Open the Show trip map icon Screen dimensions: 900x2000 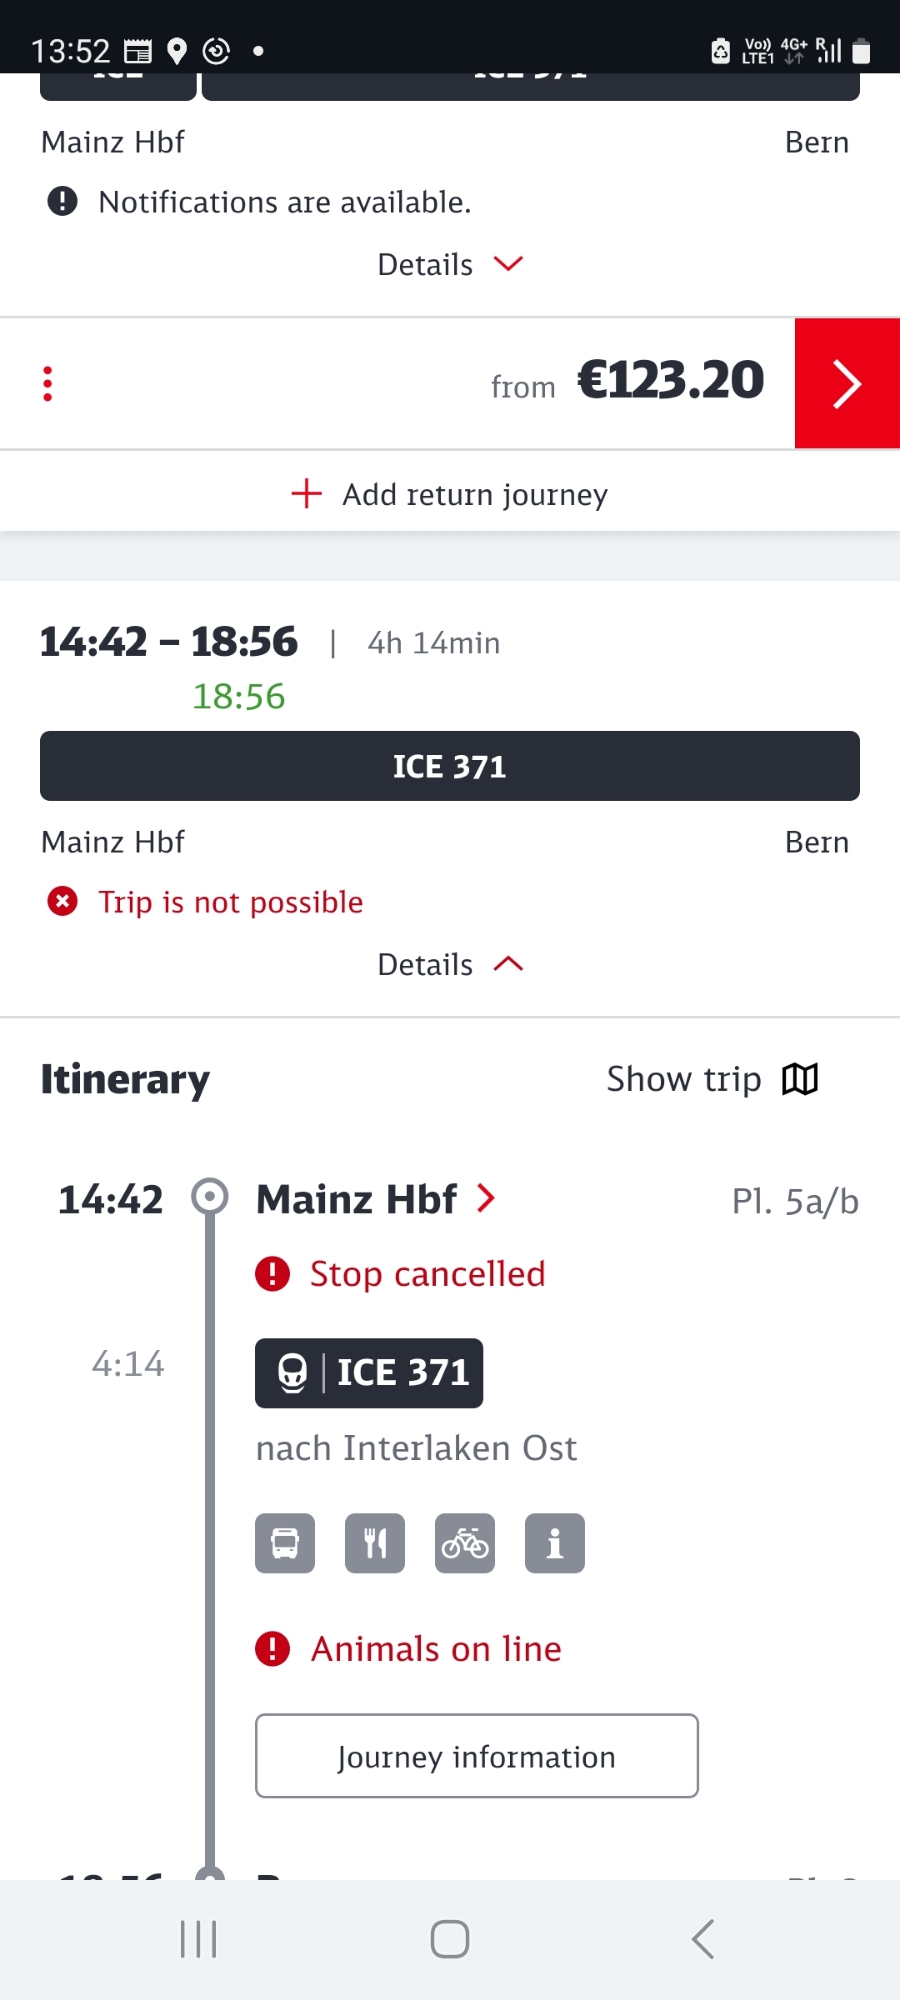pos(800,1079)
